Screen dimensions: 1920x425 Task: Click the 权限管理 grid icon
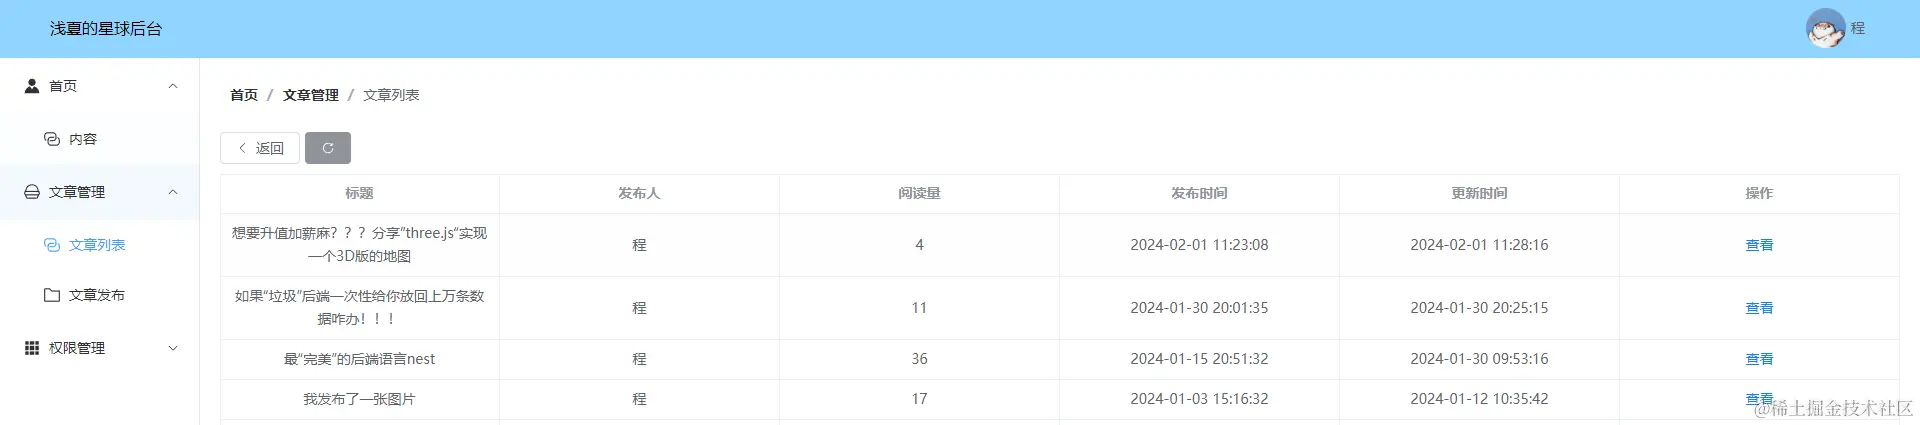(x=32, y=348)
